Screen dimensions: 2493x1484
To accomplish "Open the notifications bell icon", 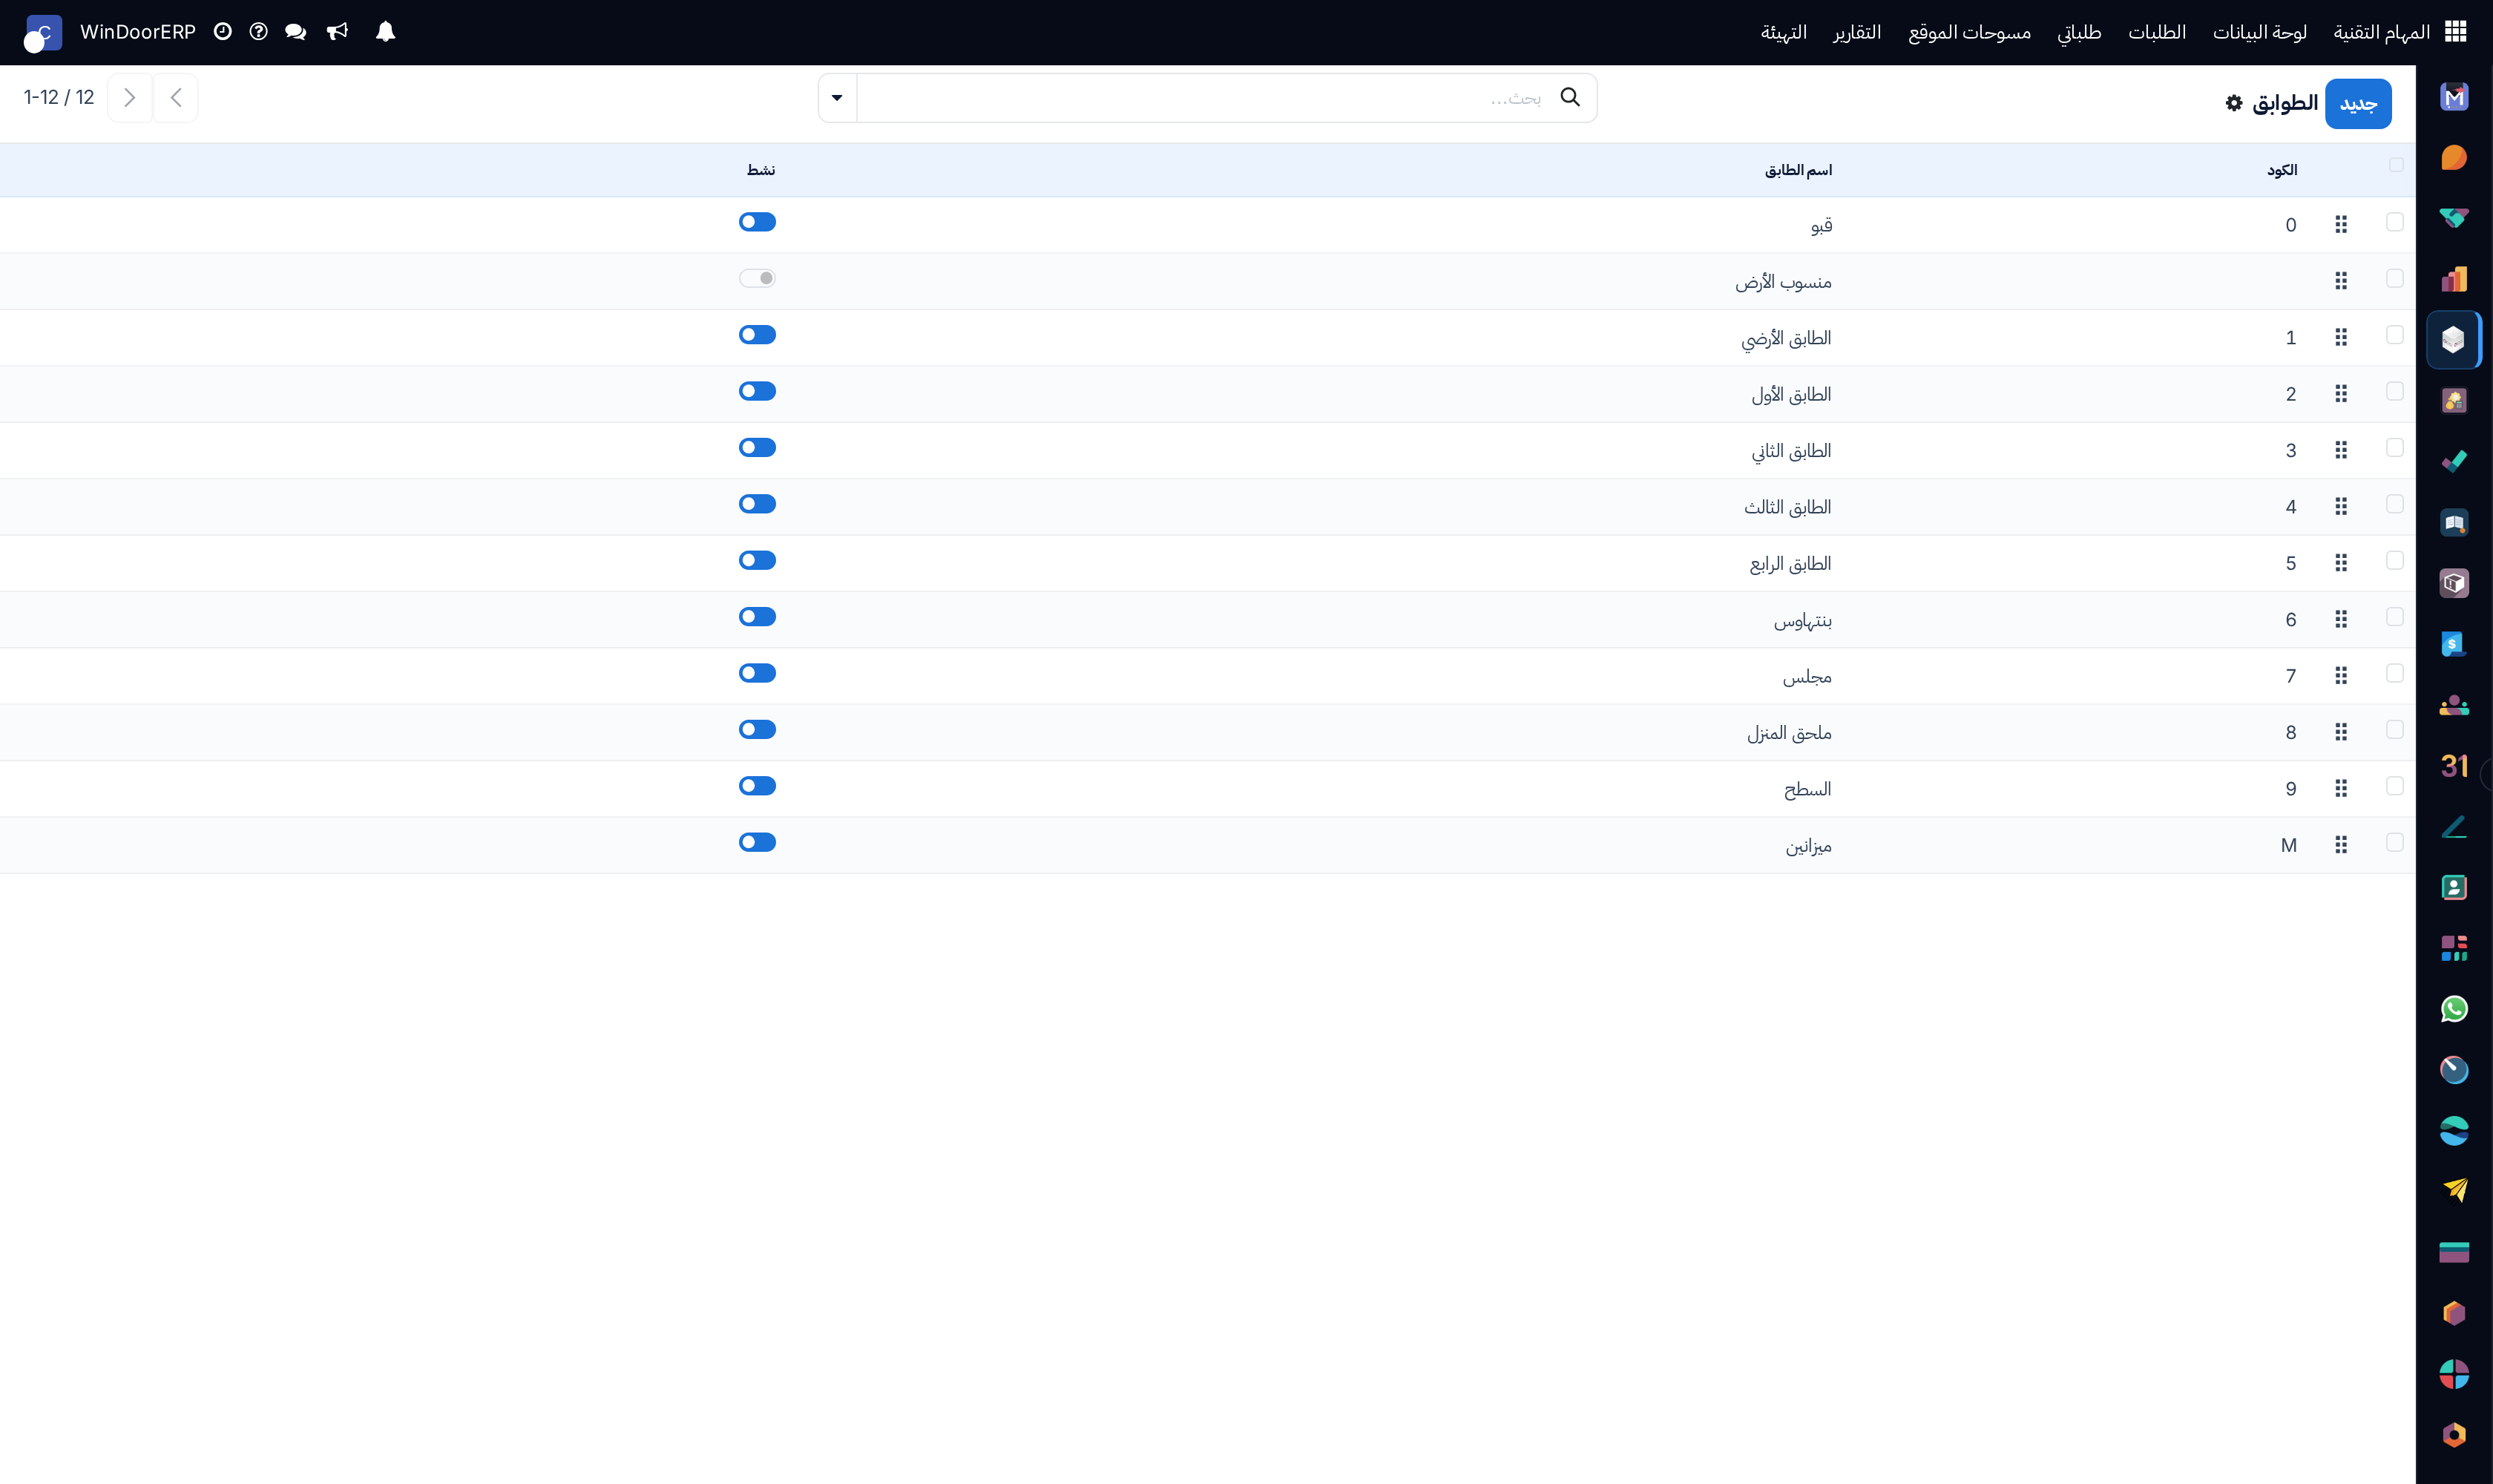I will [385, 32].
